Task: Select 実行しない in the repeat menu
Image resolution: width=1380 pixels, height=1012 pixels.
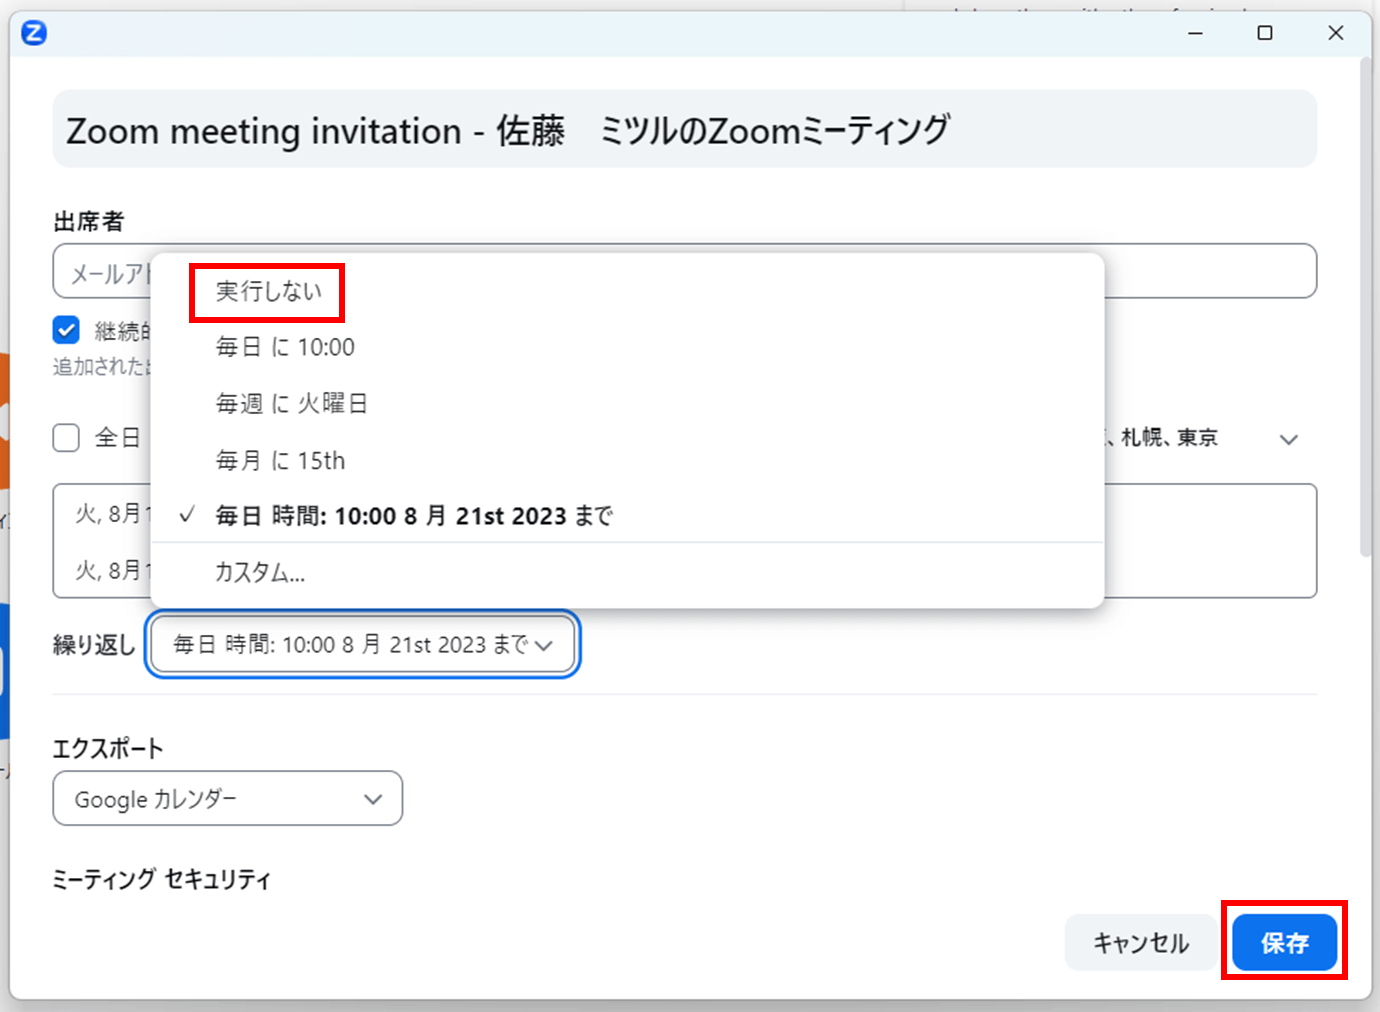Action: click(x=269, y=291)
